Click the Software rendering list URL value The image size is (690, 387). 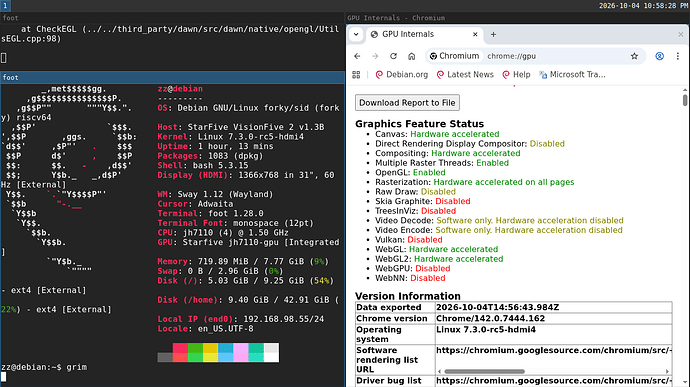(x=554, y=350)
